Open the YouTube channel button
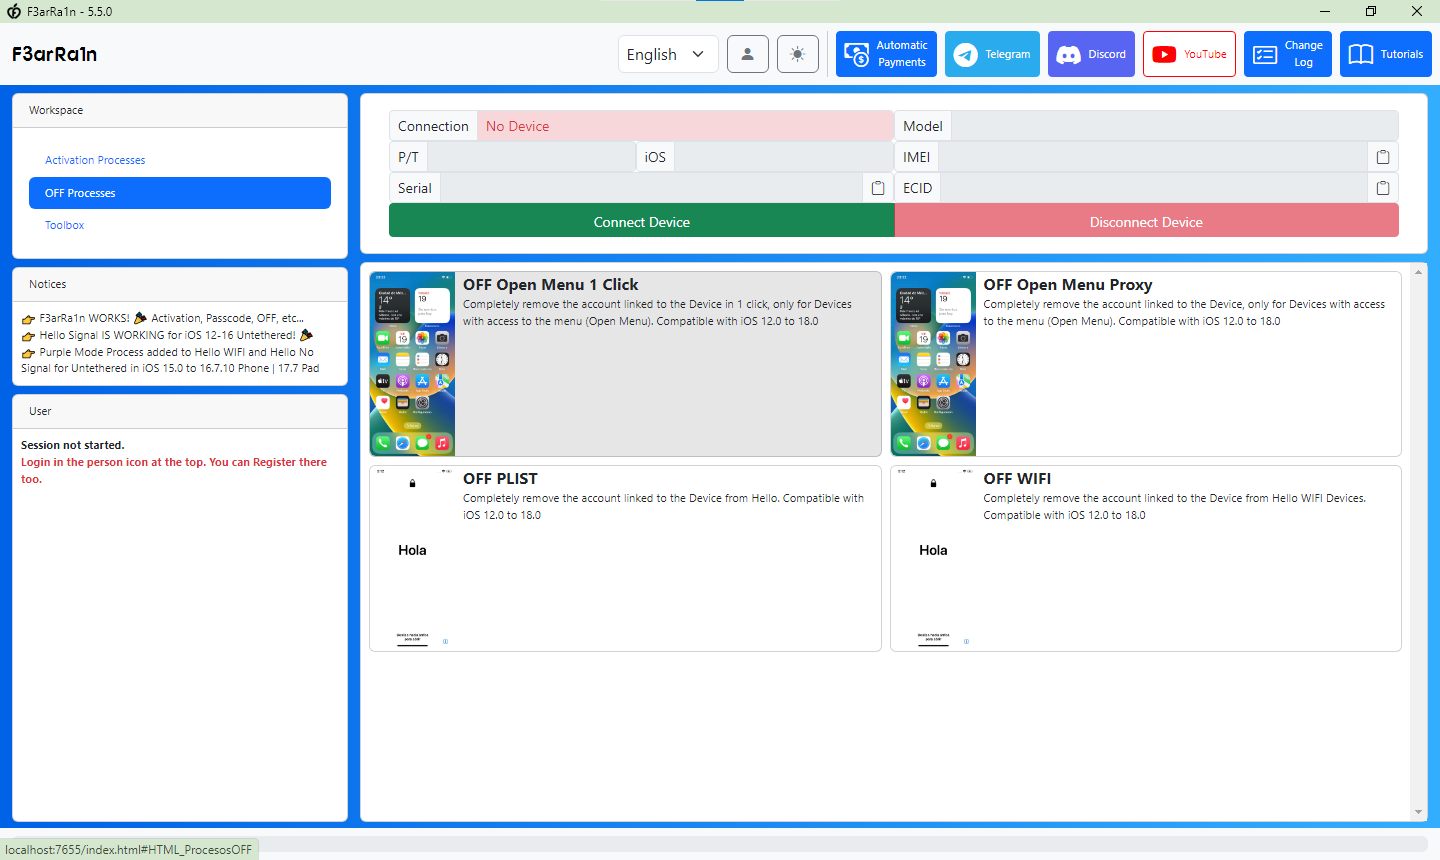The height and width of the screenshot is (860, 1440). coord(1189,54)
